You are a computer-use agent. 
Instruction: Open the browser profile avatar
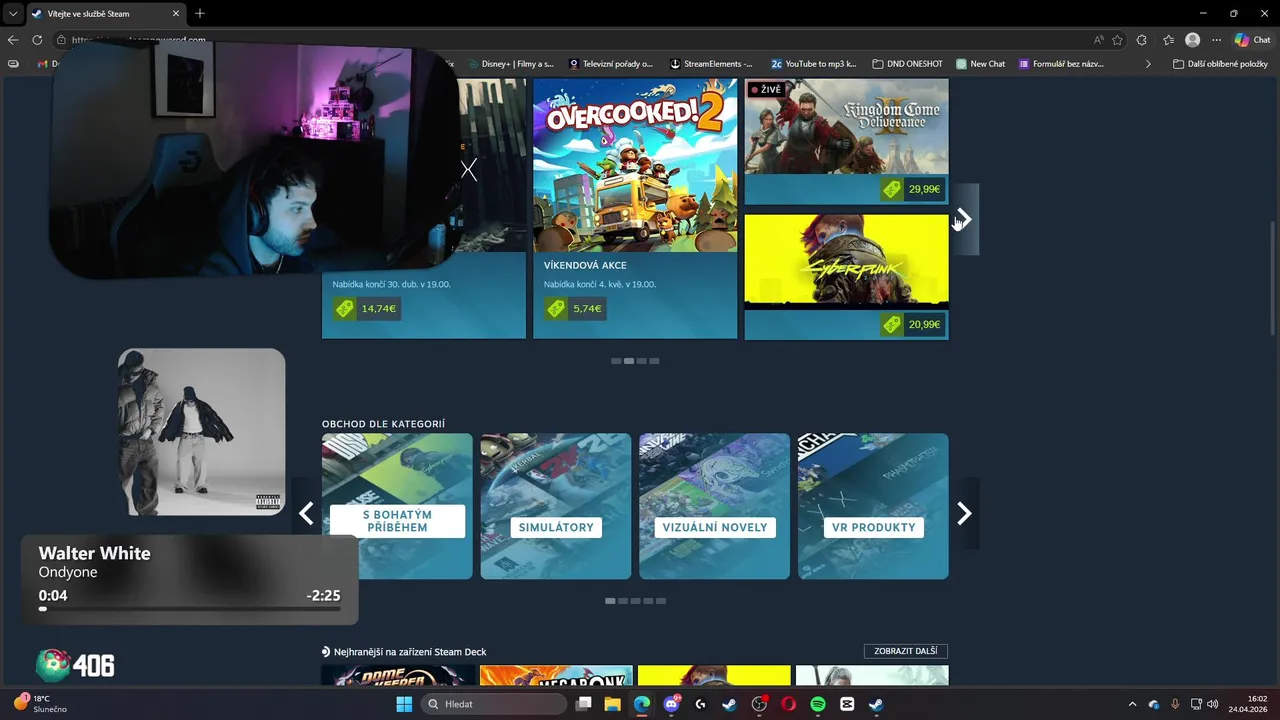pos(1192,40)
